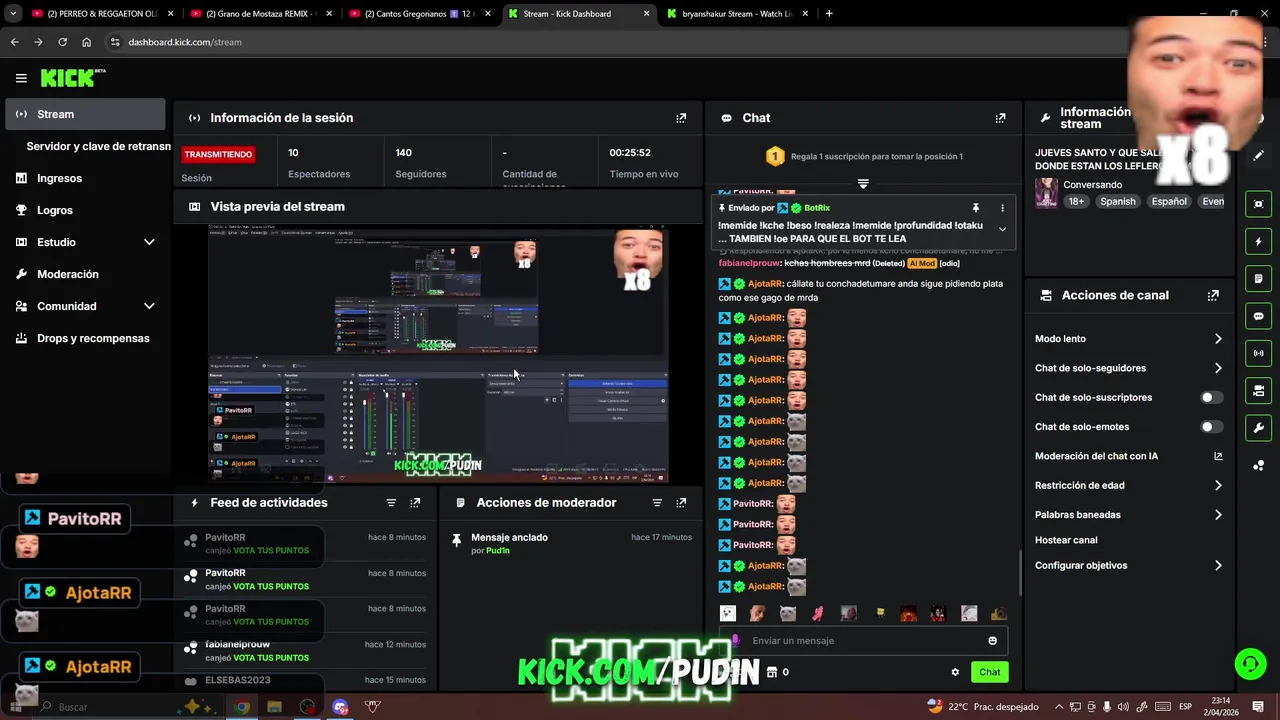This screenshot has width=1280, height=720.
Task: Filter the Acciones de moderador list
Action: coord(657,503)
